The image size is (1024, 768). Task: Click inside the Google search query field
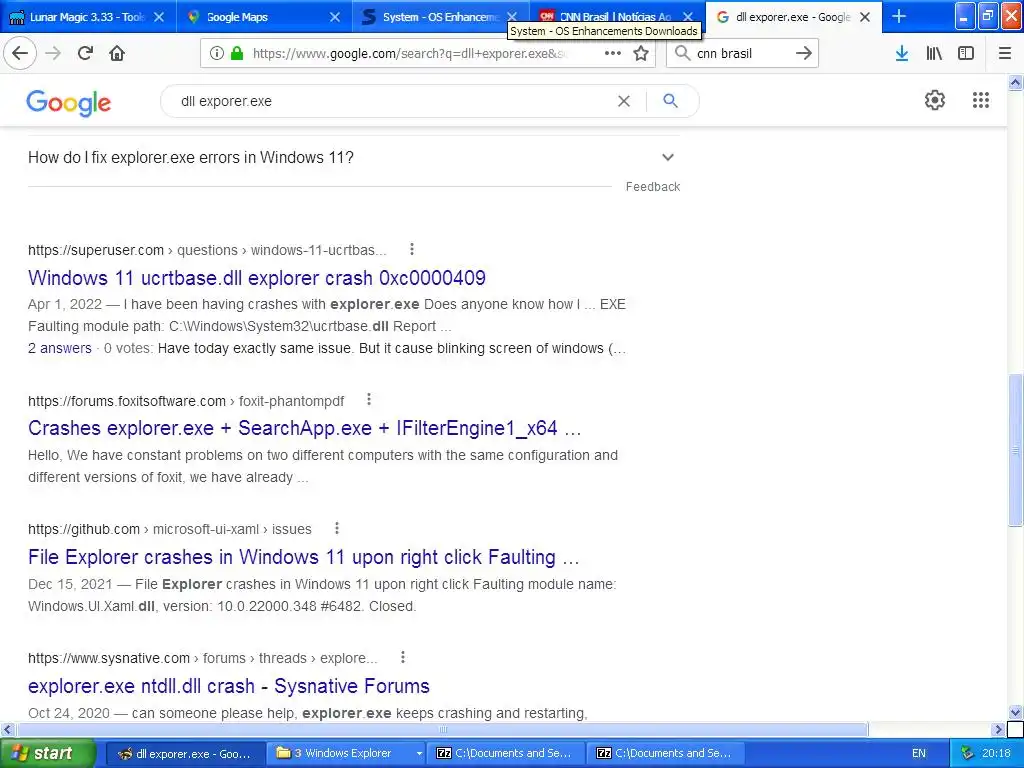click(392, 101)
